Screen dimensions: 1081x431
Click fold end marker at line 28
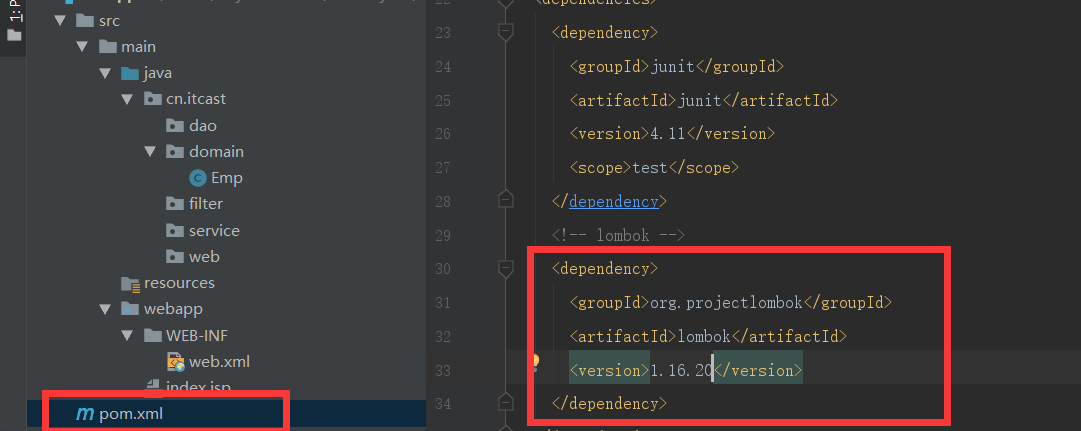tap(505, 200)
